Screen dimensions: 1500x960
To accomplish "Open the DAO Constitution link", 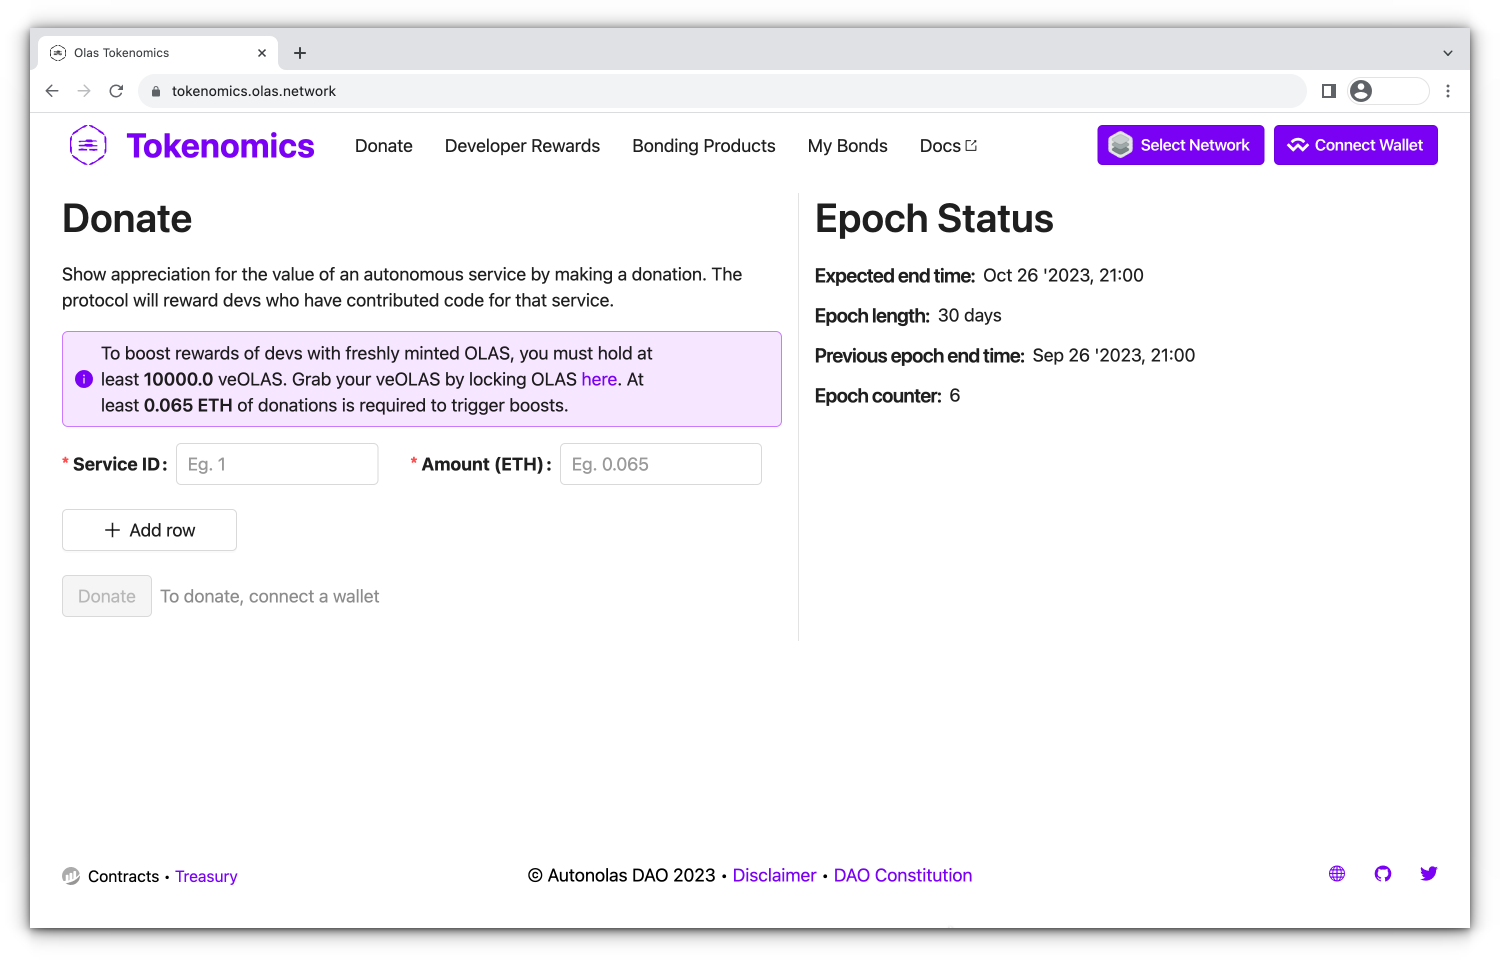I will pos(902,876).
